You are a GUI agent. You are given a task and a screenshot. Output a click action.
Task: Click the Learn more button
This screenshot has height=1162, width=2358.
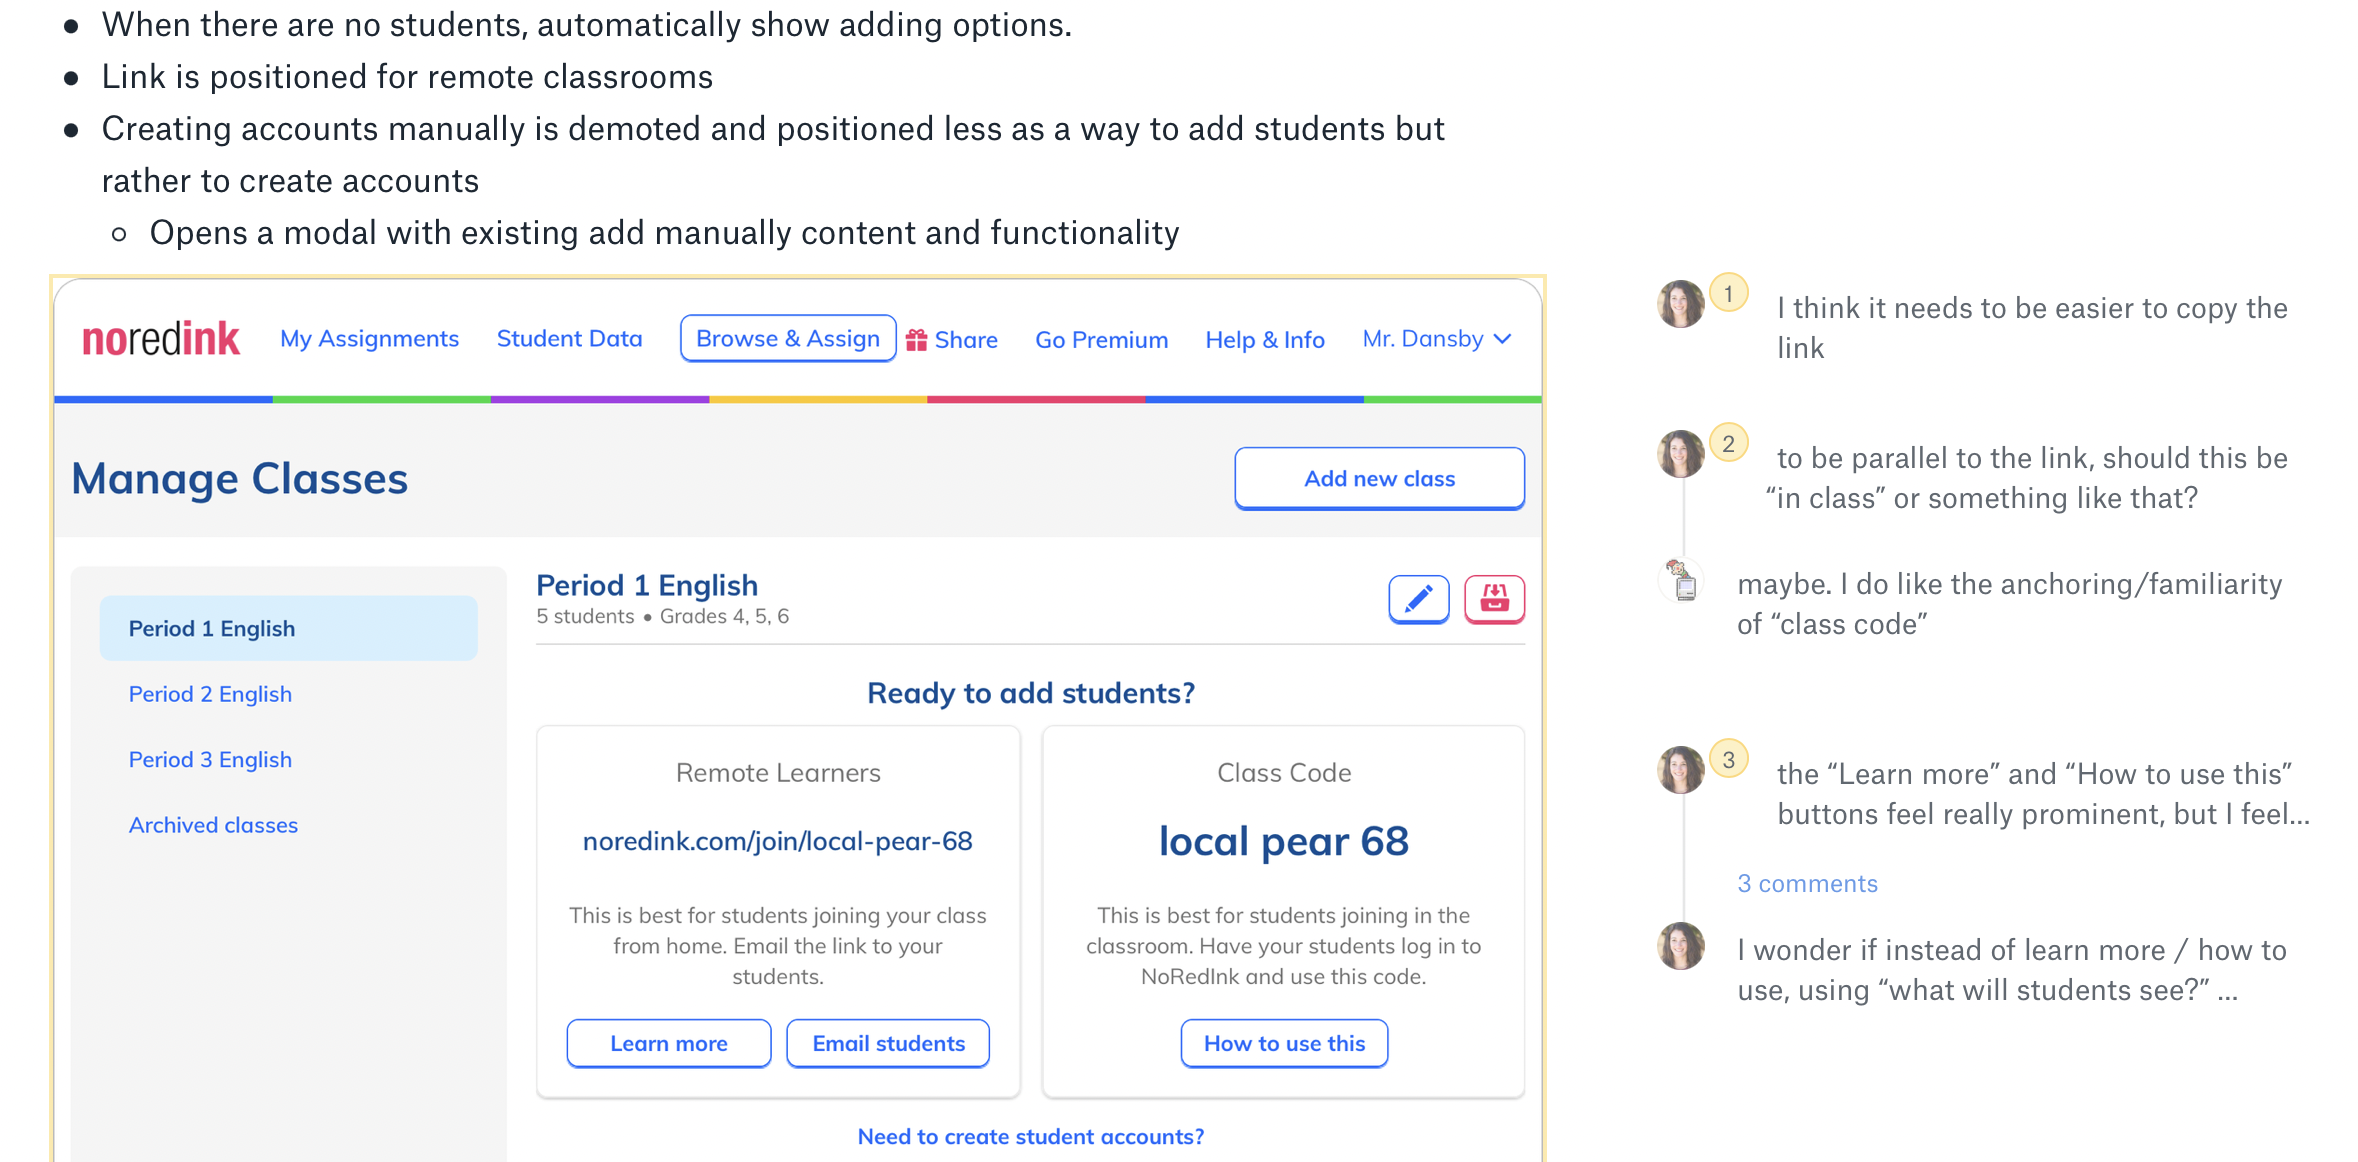pyautogui.click(x=669, y=1043)
